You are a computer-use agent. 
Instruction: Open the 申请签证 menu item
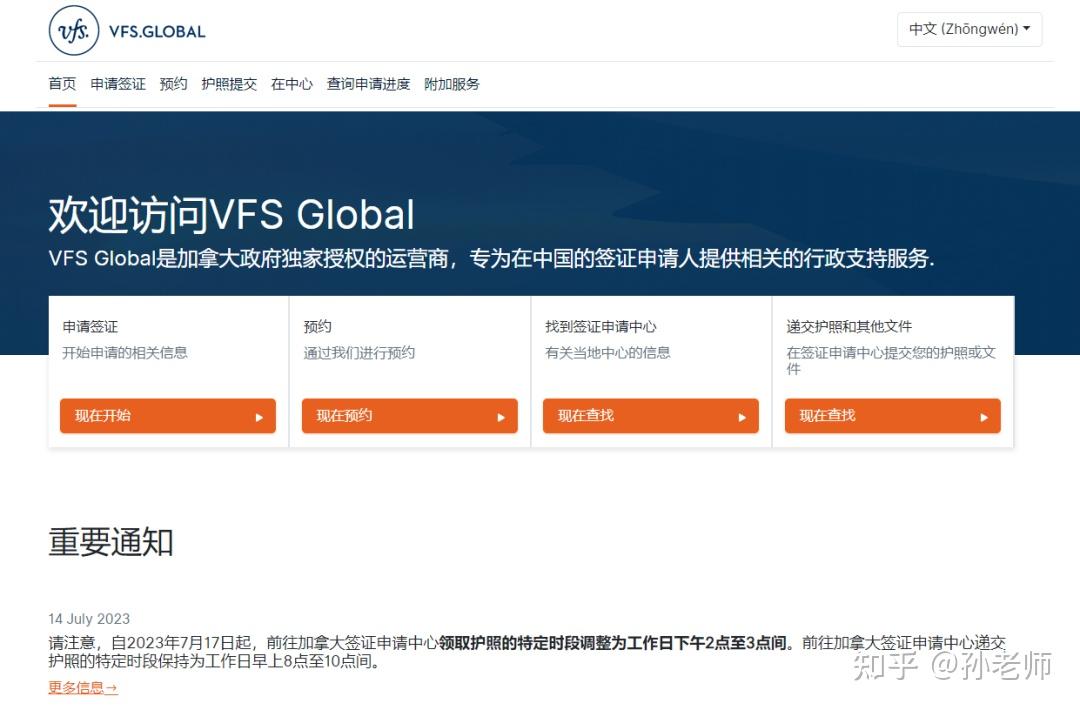117,84
